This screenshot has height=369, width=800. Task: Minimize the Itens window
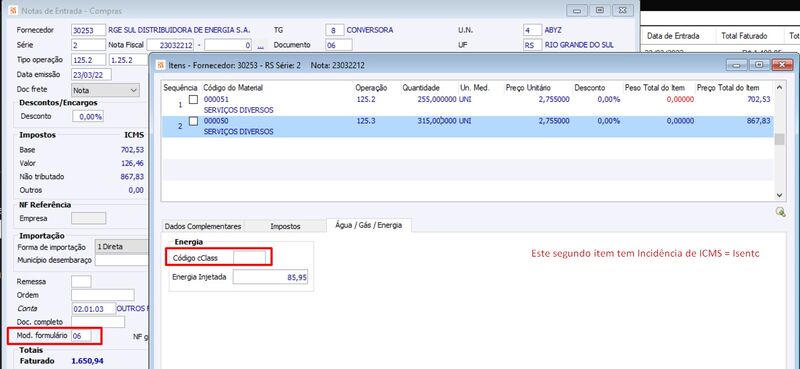point(735,65)
